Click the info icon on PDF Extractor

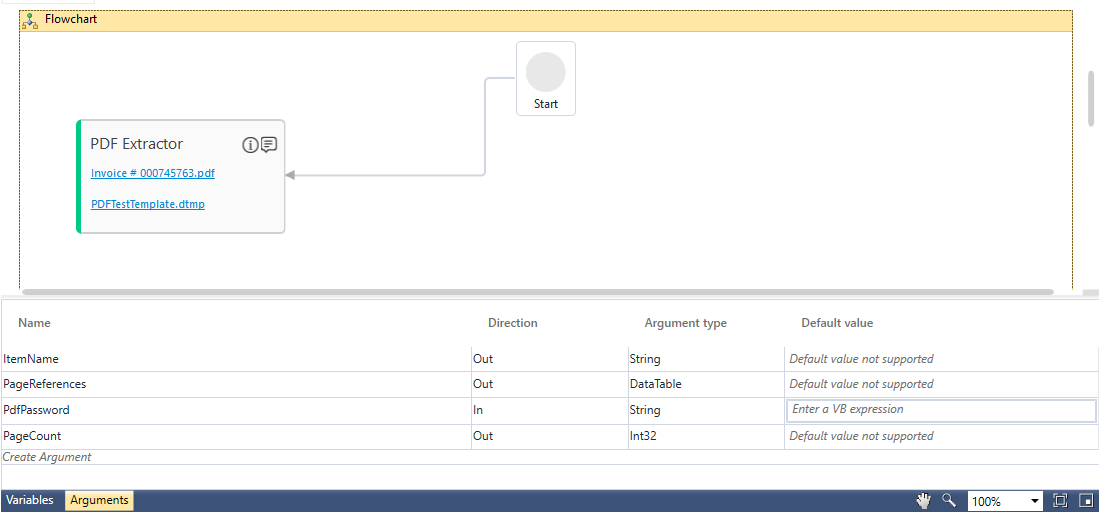tap(250, 145)
